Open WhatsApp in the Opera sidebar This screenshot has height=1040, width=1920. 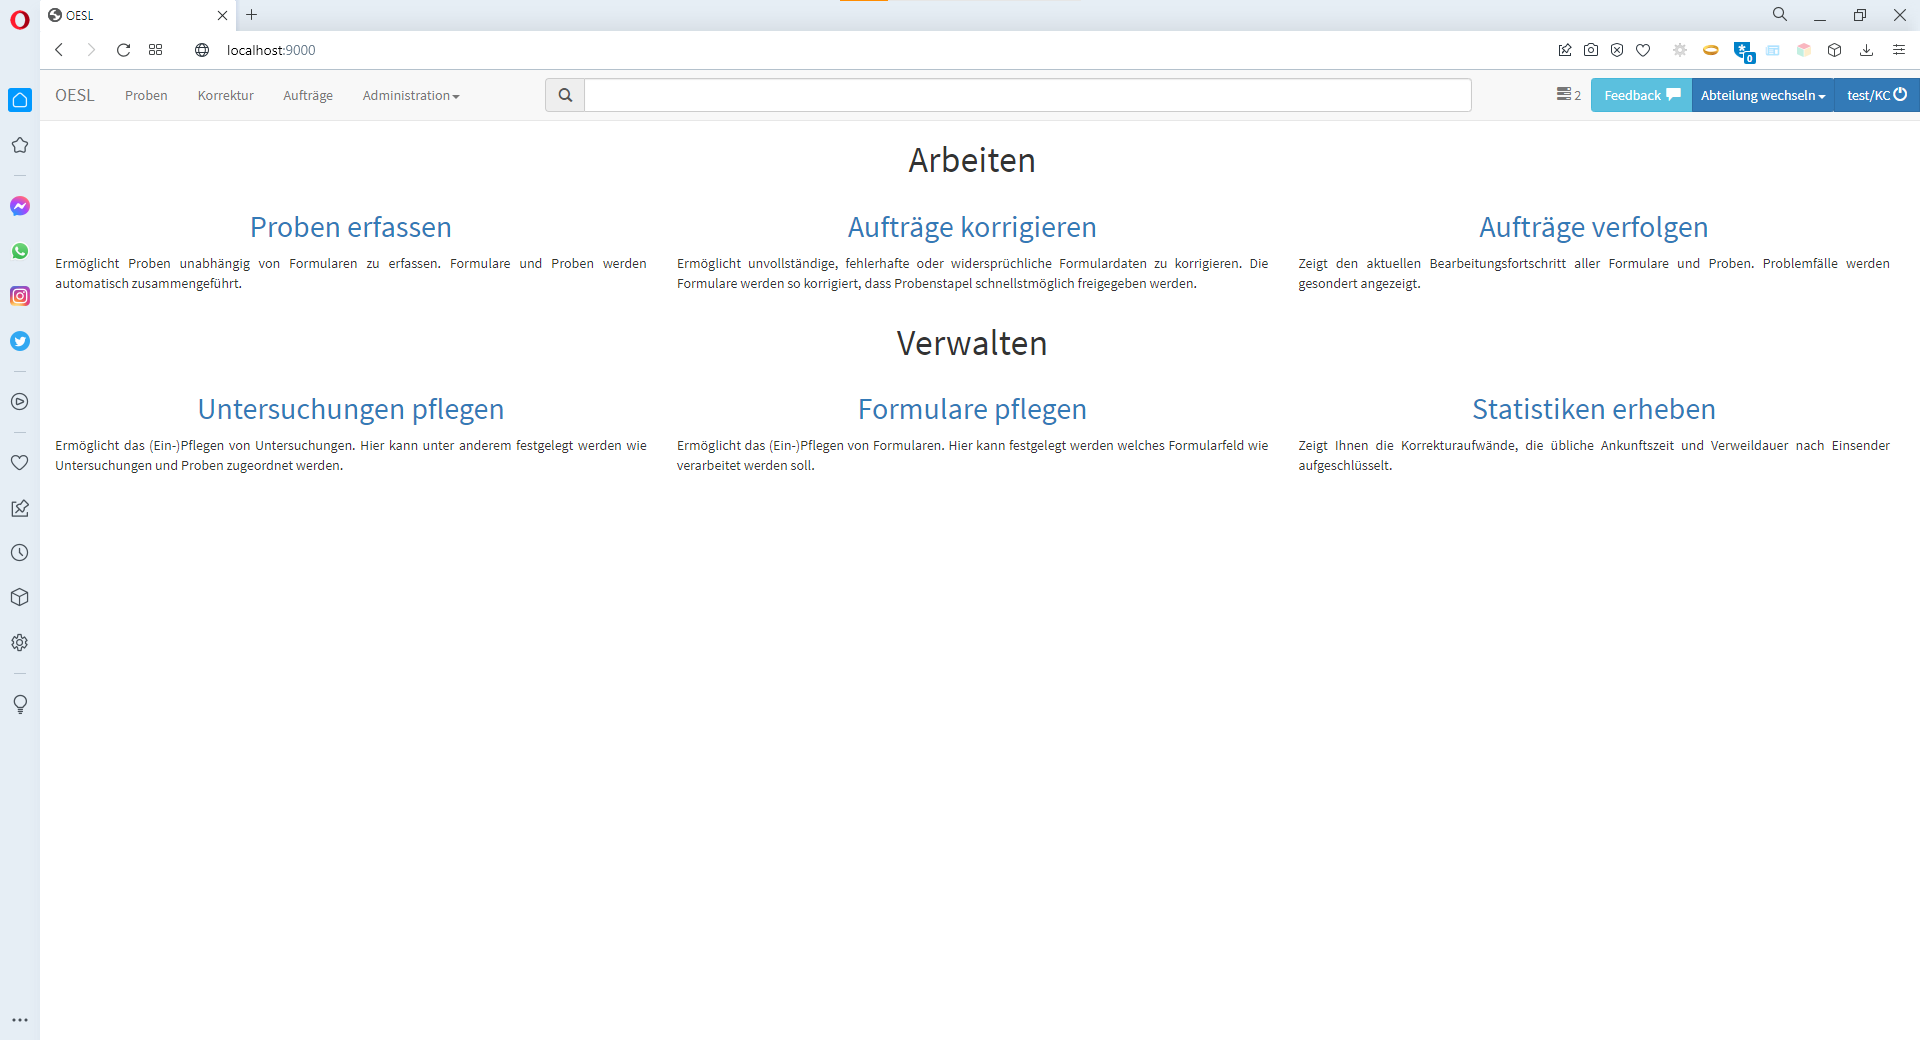pos(20,251)
